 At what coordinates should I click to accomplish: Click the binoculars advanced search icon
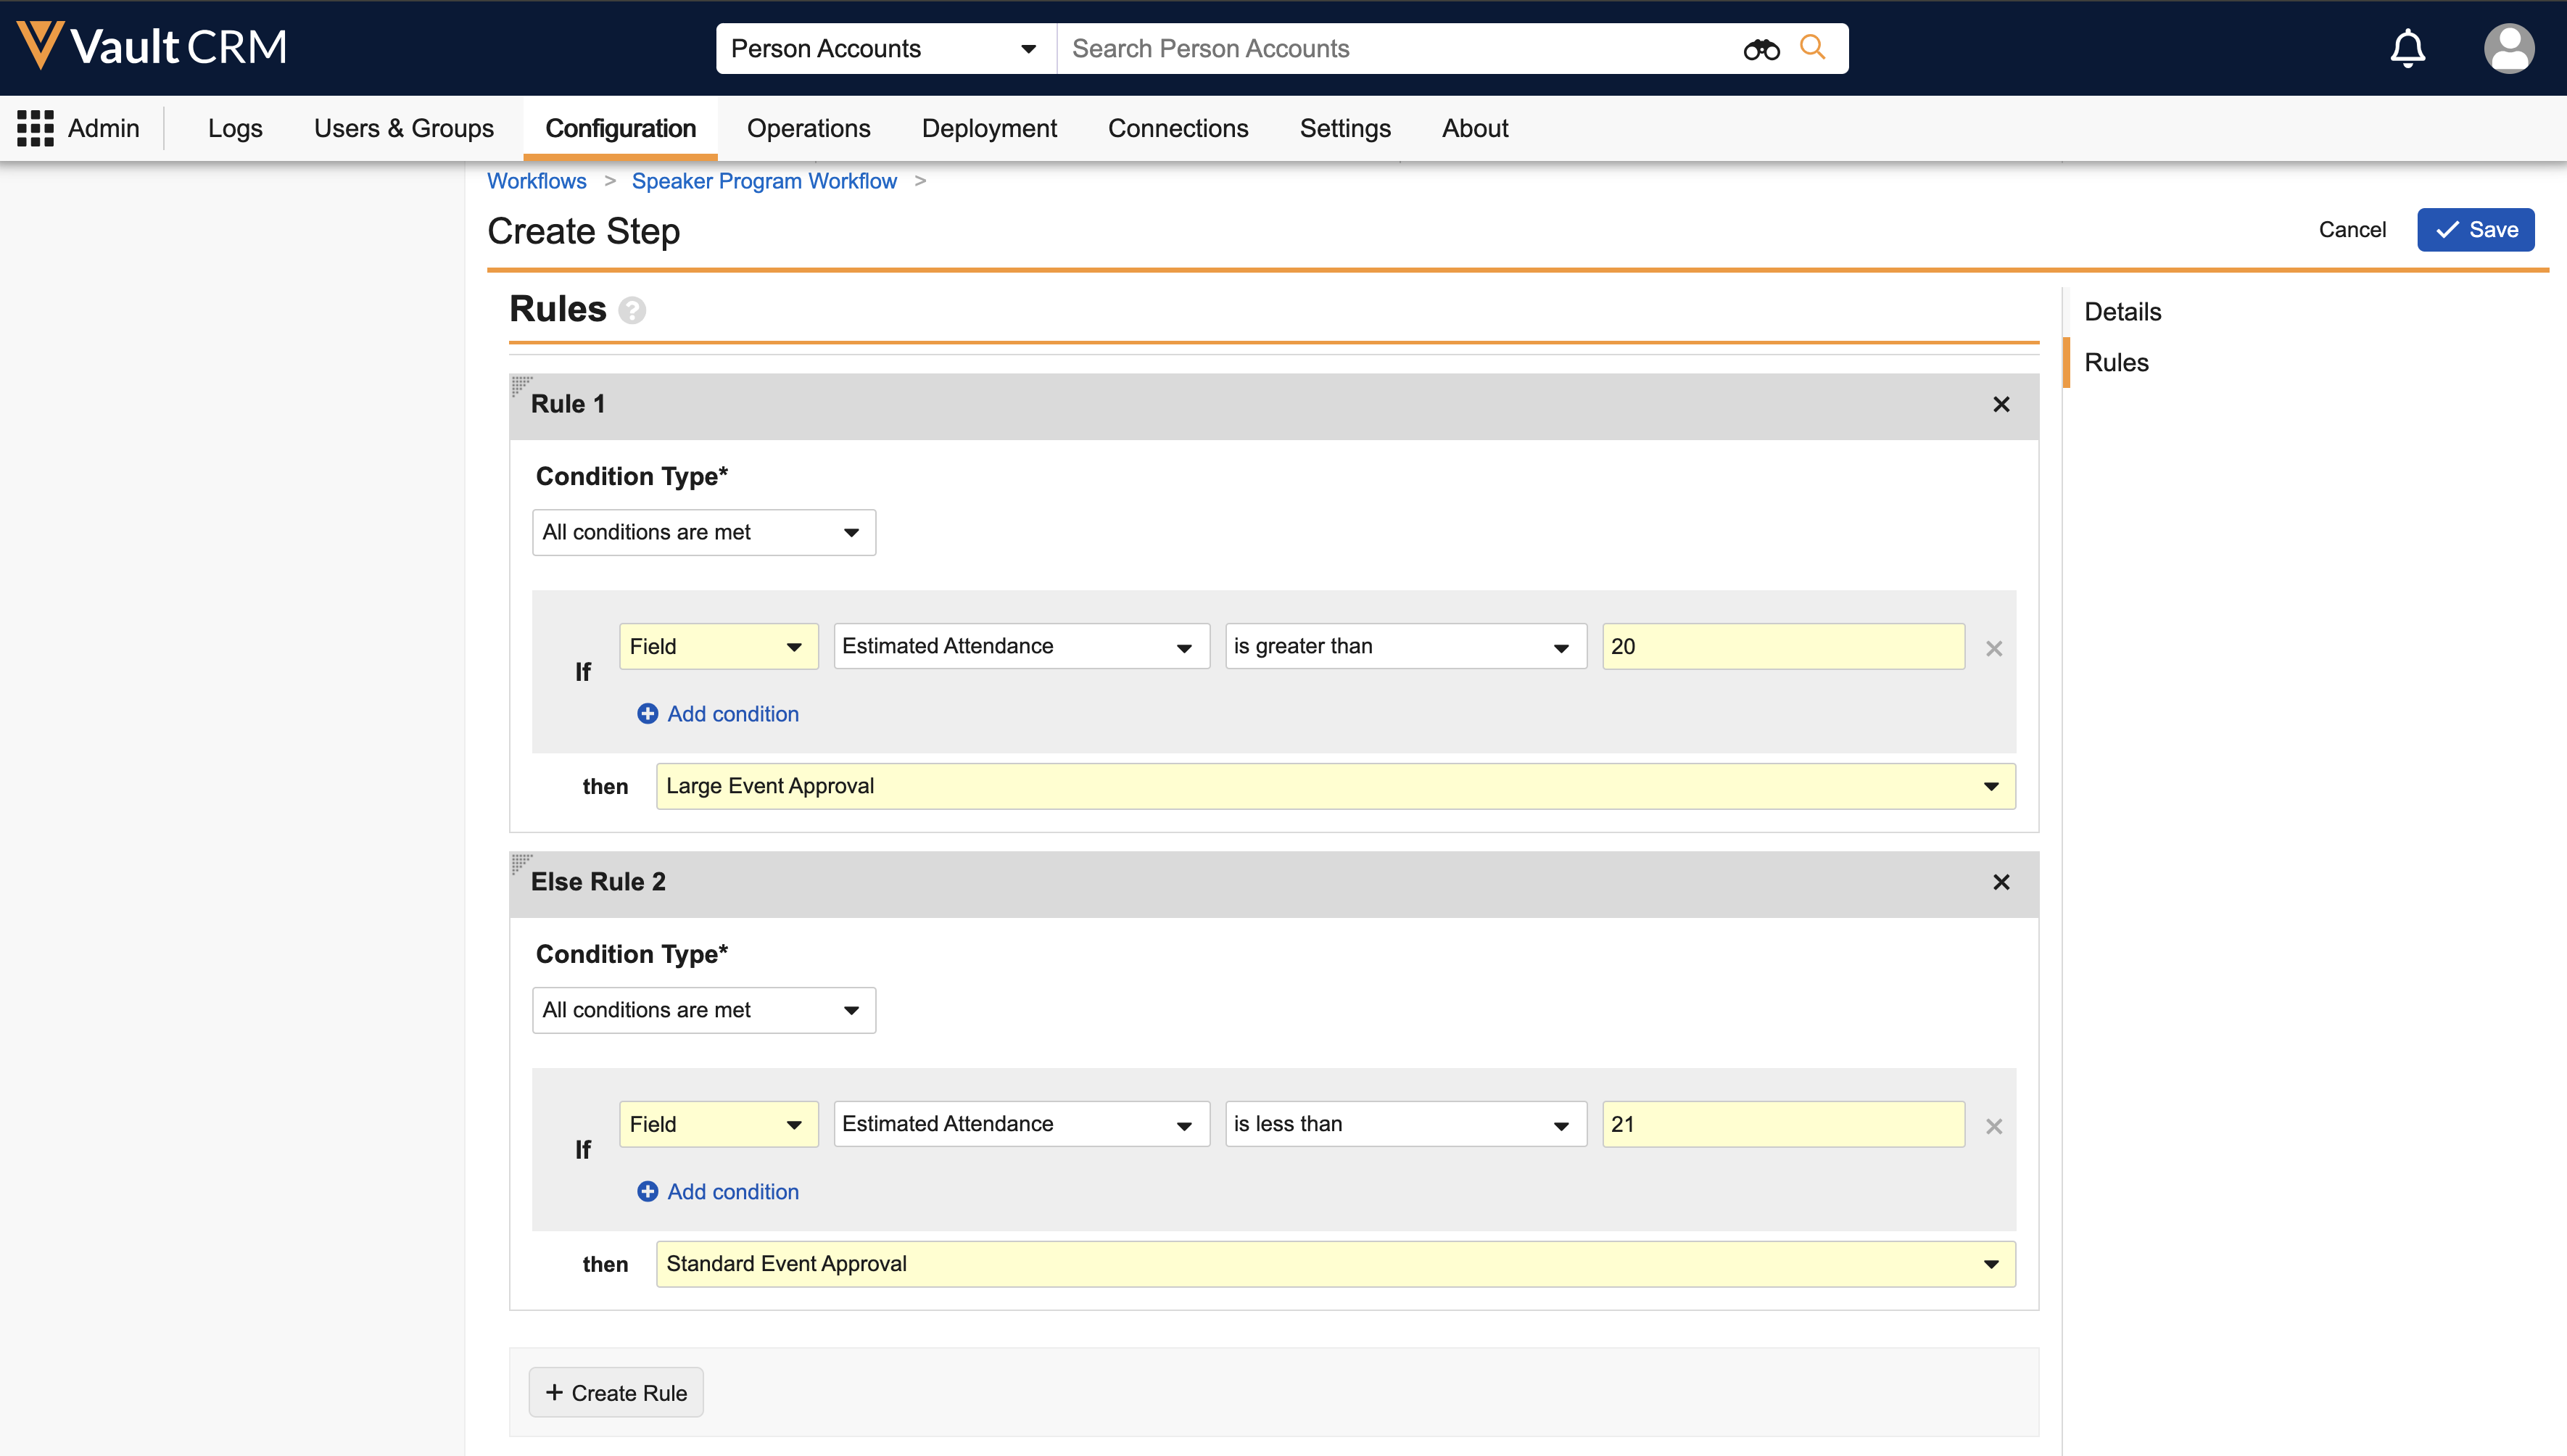coord(1761,49)
